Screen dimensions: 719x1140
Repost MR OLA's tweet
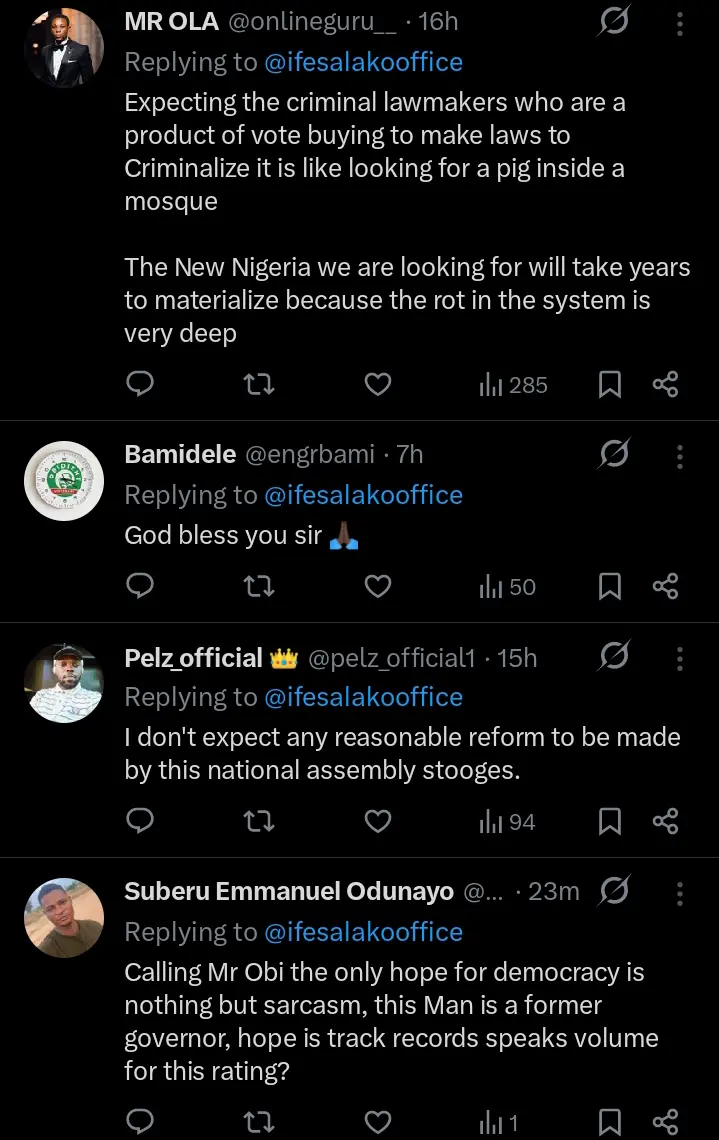coord(259,384)
